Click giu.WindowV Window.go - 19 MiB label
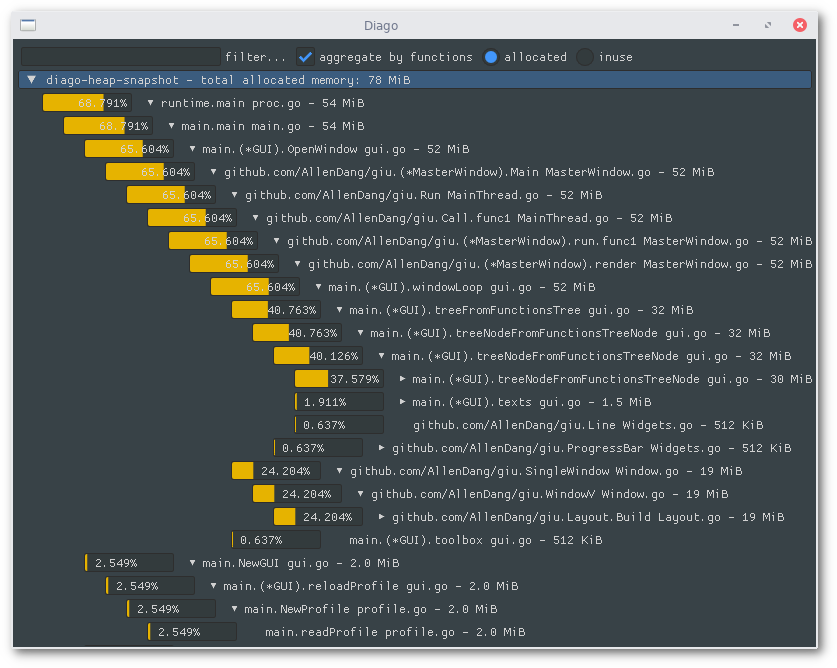The height and width of the screenshot is (668, 837). 550,494
